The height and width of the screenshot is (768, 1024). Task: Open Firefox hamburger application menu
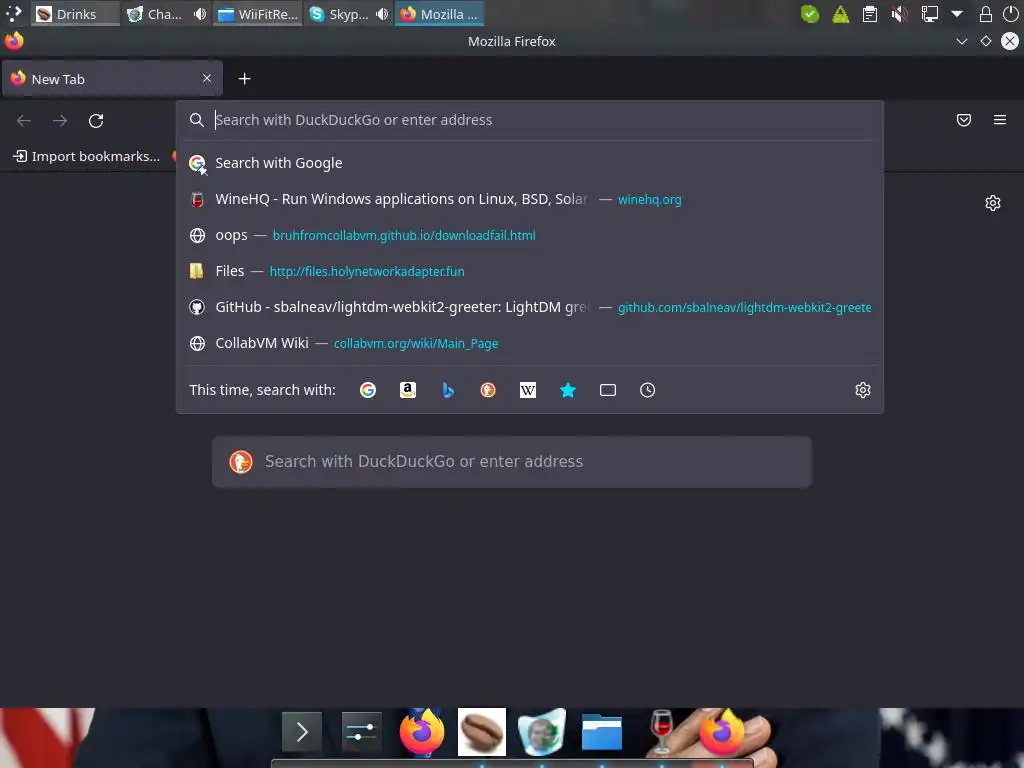click(x=1000, y=120)
